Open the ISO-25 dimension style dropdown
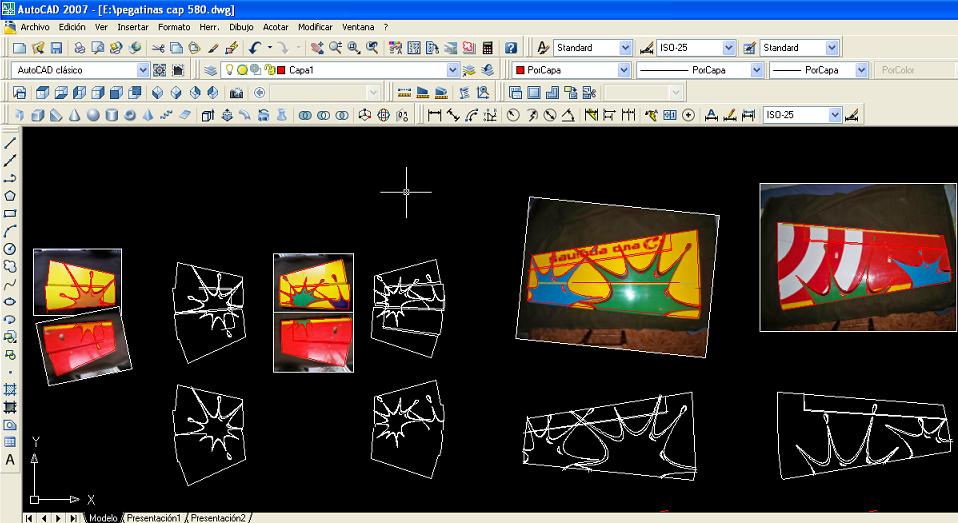The height and width of the screenshot is (523, 958). pos(728,48)
